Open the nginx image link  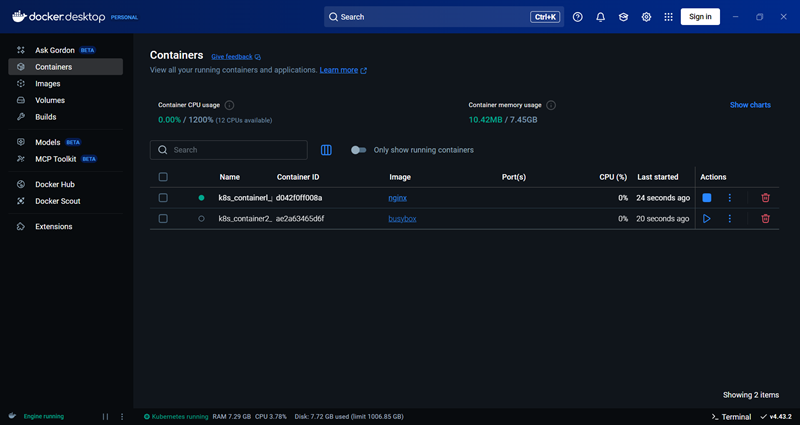coord(397,198)
